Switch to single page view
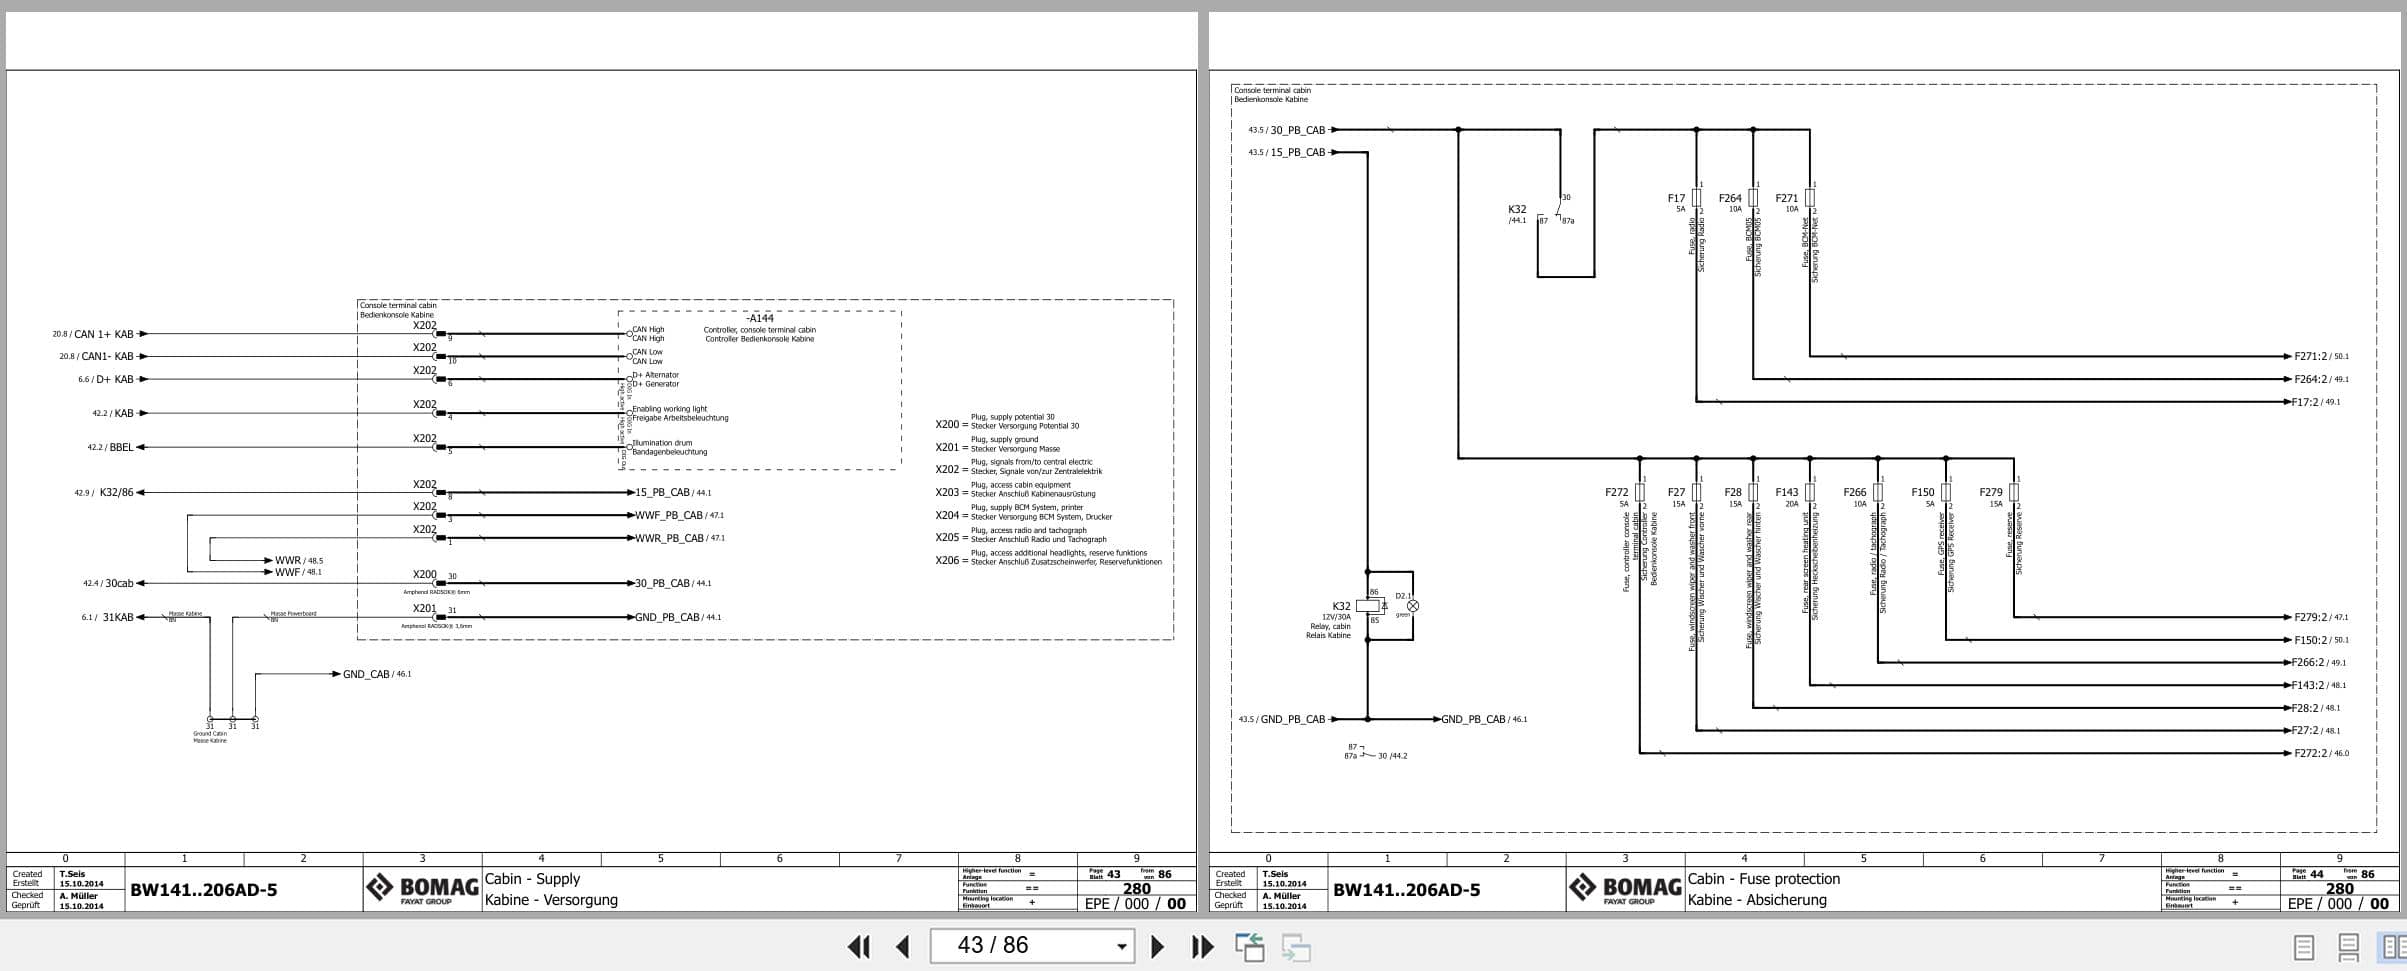The height and width of the screenshot is (971, 2407). (2303, 947)
